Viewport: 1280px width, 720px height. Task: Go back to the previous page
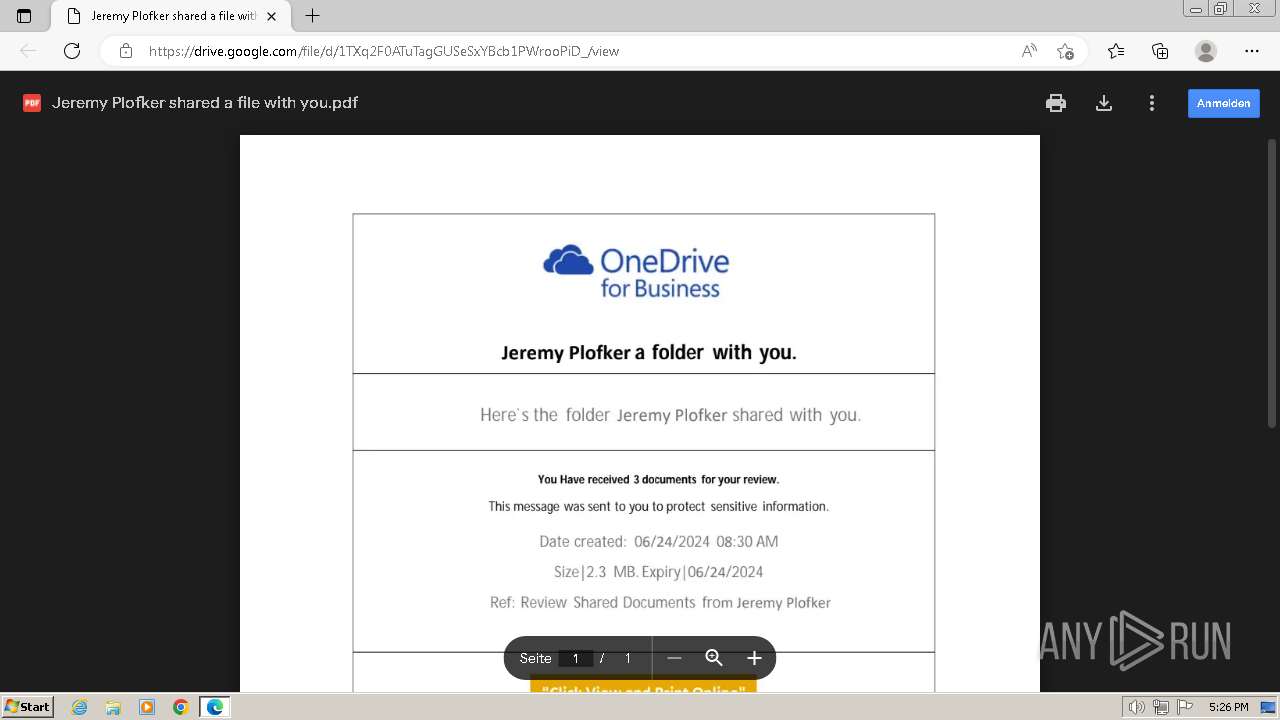point(28,51)
